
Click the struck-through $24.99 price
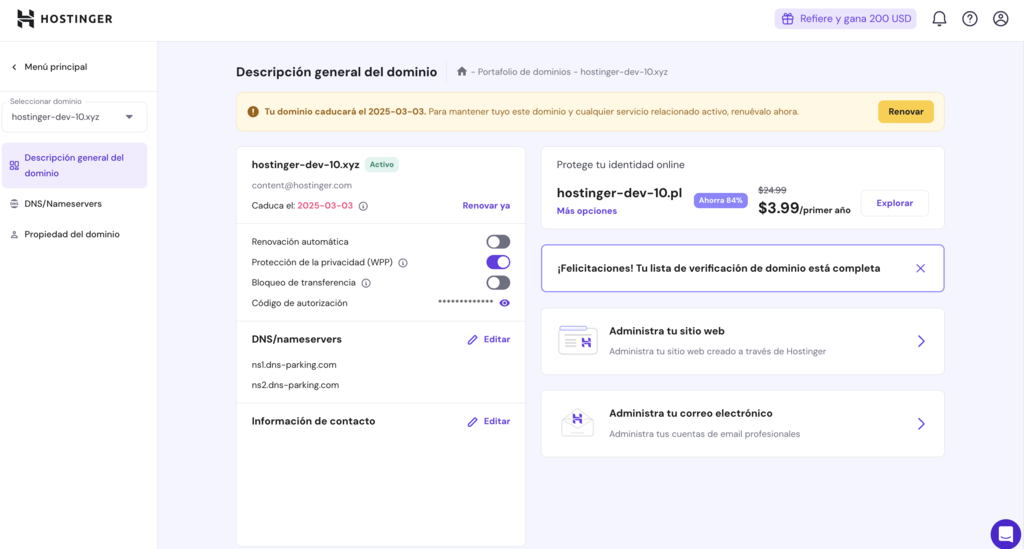(772, 190)
